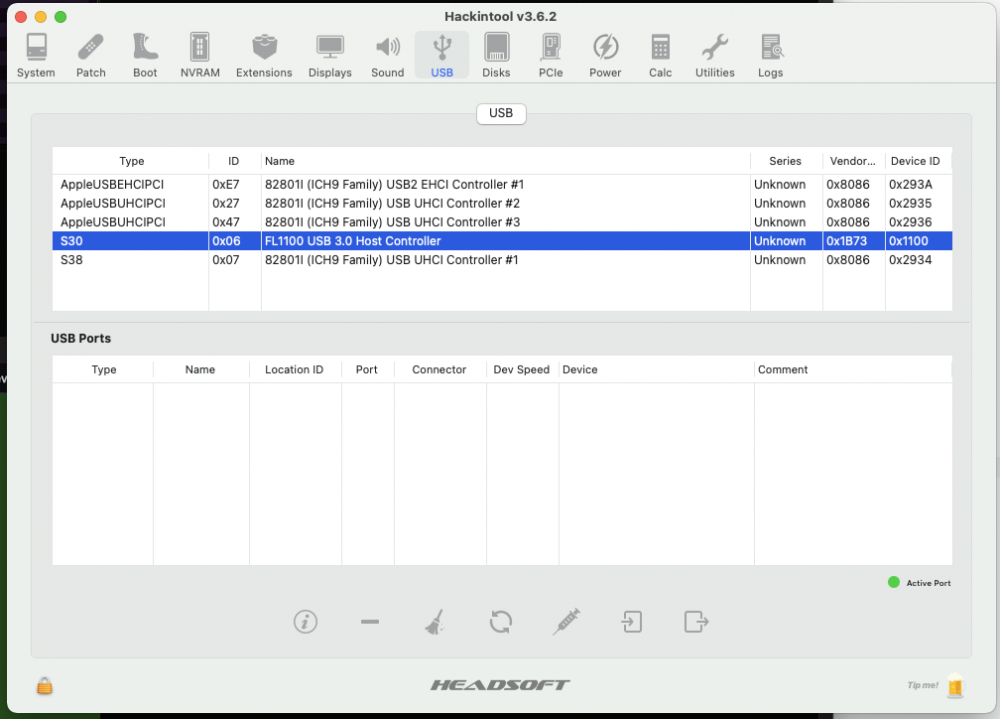
Task: Click the yellow minimize window button
Action: (41, 17)
